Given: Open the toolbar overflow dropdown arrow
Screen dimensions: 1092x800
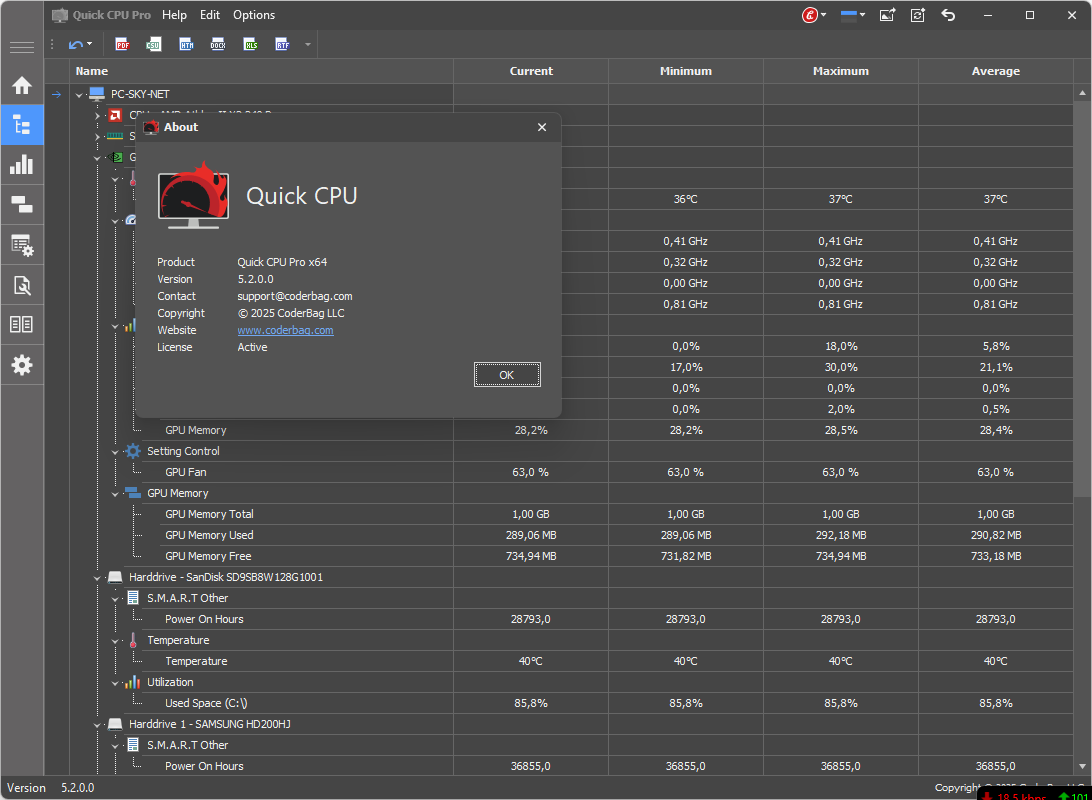Looking at the screenshot, I should click(x=308, y=45).
